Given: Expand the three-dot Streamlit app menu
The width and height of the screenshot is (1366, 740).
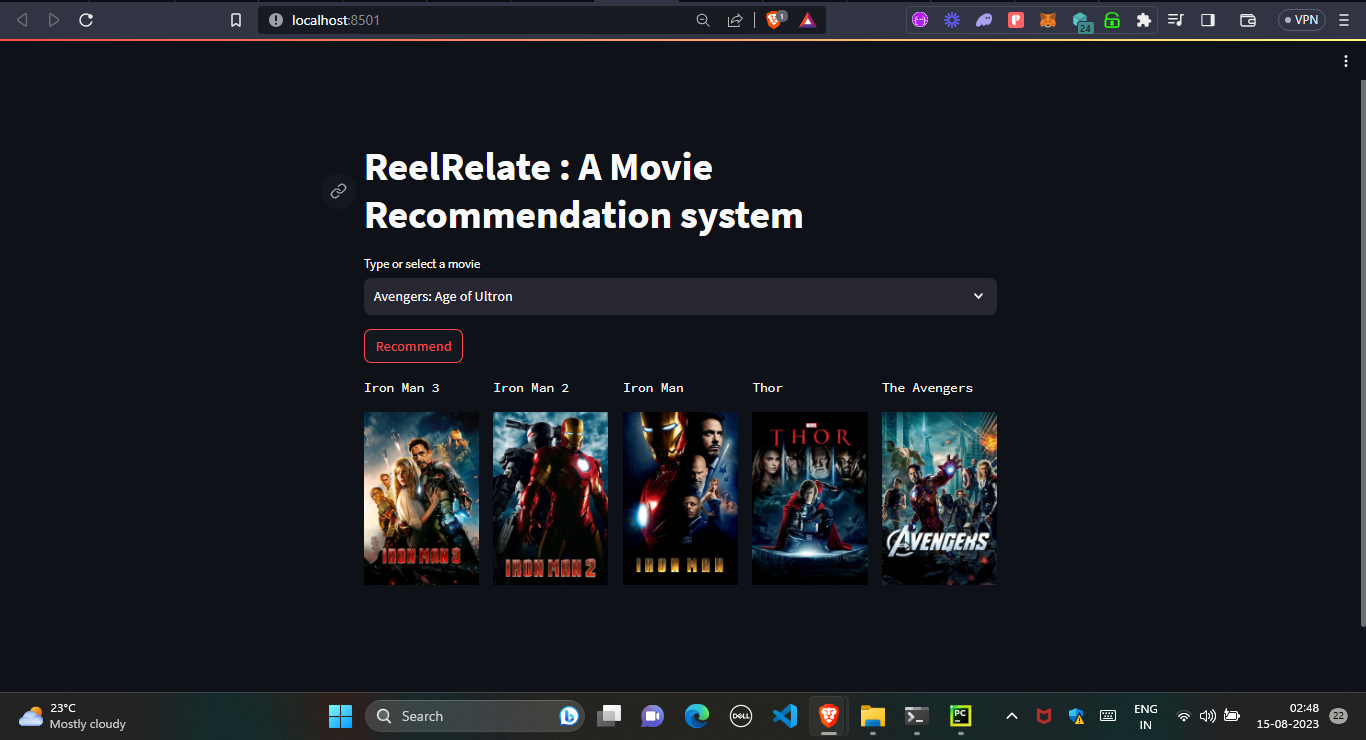Looking at the screenshot, I should click(1346, 60).
